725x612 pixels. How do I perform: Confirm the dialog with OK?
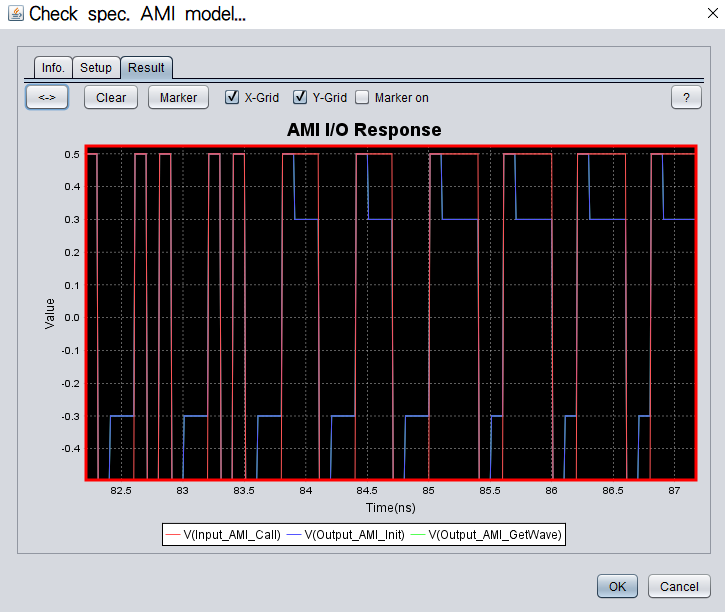pyautogui.click(x=617, y=586)
